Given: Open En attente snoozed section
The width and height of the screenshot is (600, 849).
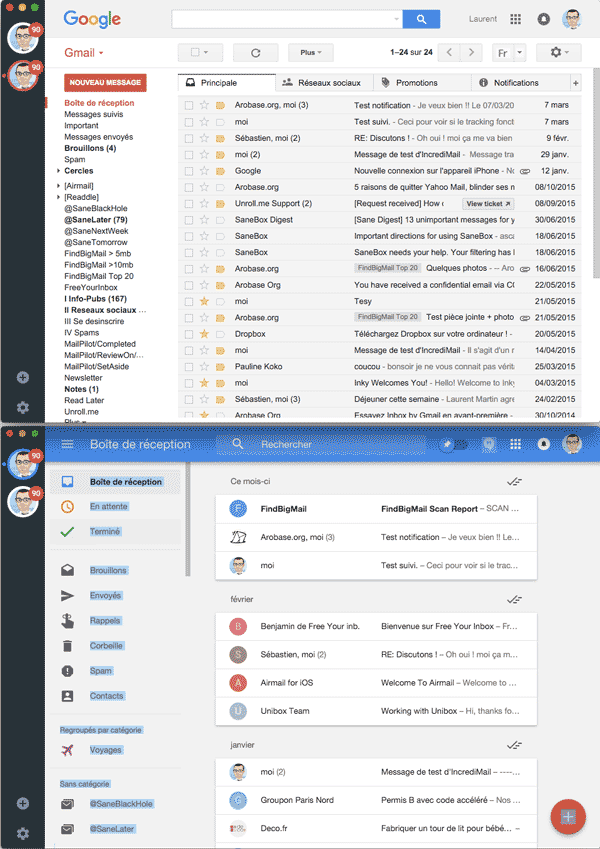Looking at the screenshot, I should (x=115, y=506).
